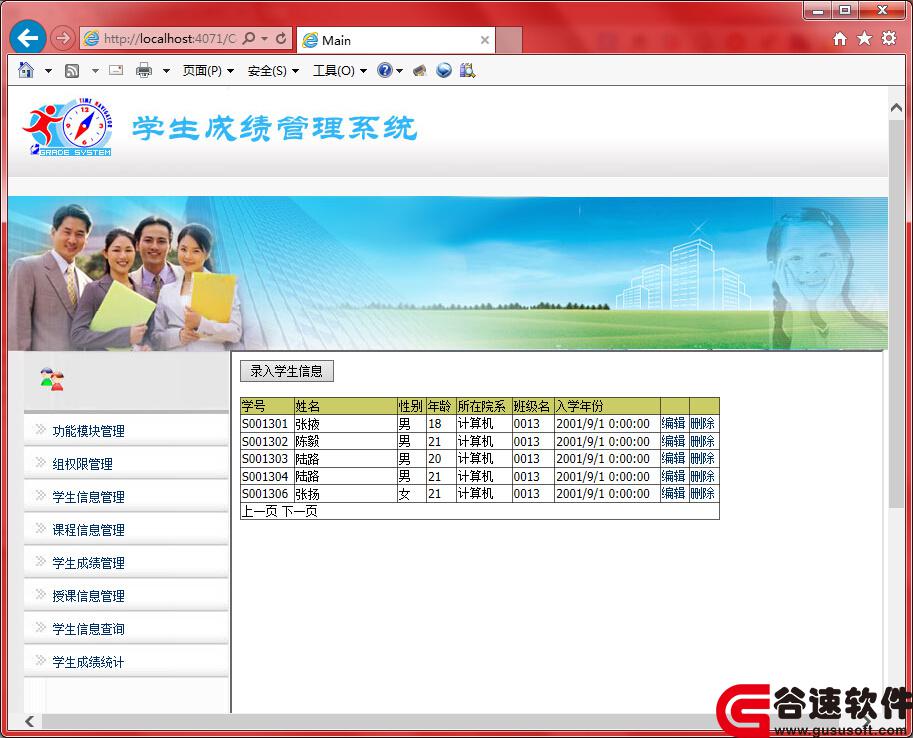Click the localhost URL address field

(x=169, y=38)
